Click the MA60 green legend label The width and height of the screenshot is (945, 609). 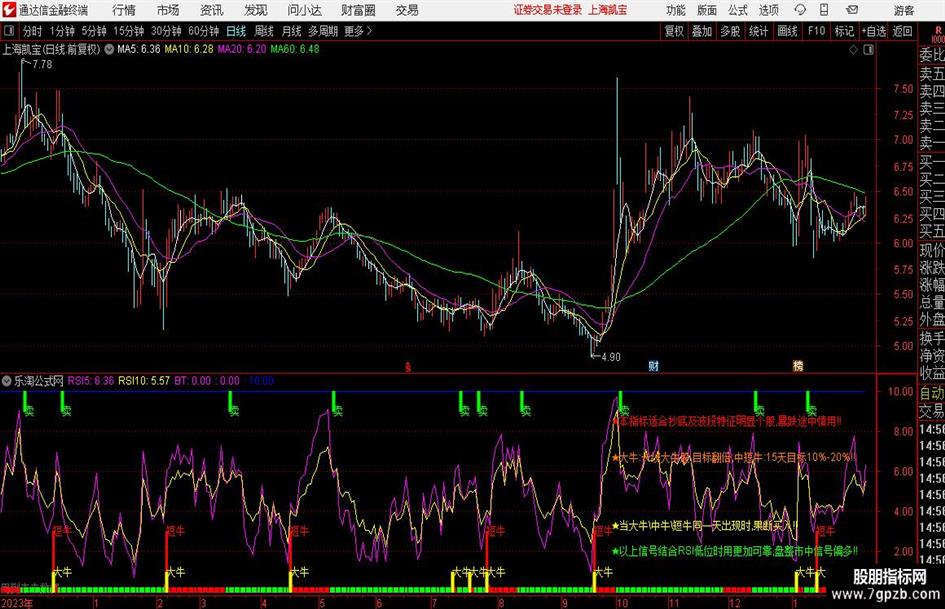[x=296, y=48]
